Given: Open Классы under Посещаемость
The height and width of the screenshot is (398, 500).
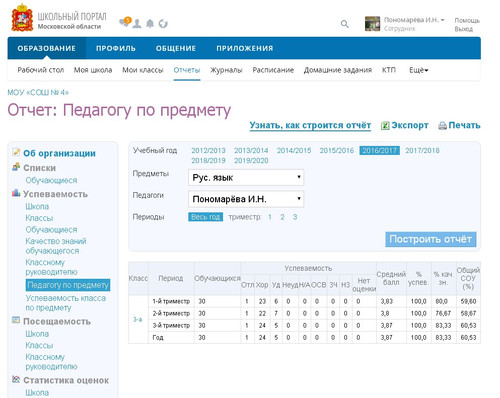Looking at the screenshot, I should point(39,345).
